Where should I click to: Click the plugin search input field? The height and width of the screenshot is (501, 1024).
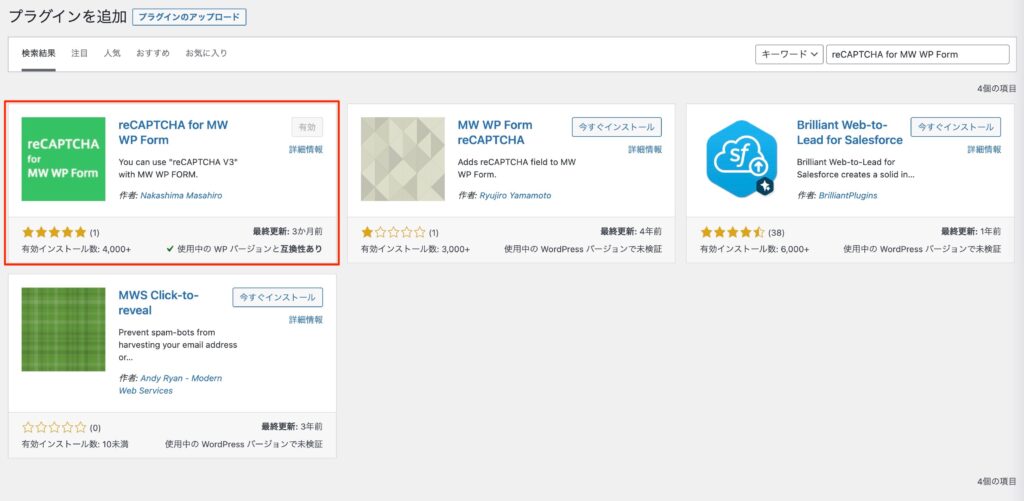pyautogui.click(x=918, y=54)
